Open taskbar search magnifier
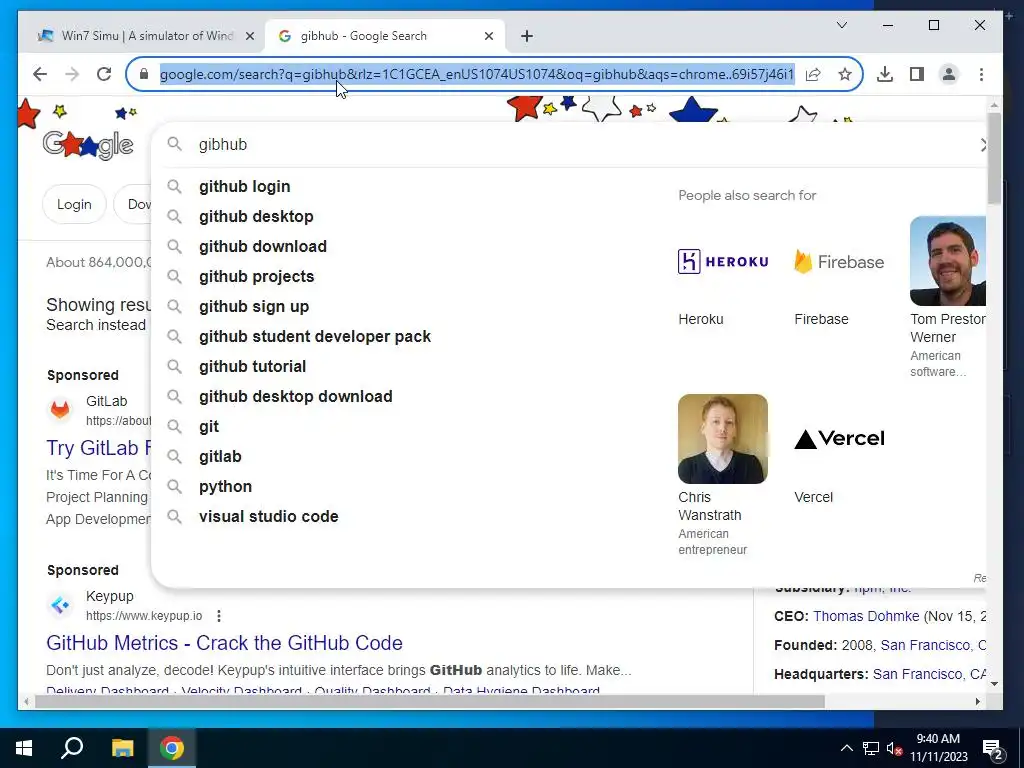Screen dimensions: 1024x768 click(x=72, y=748)
